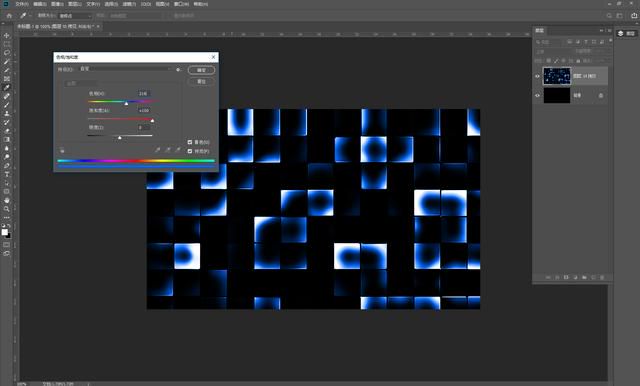
Task: Open the 图像 Image menu
Action: pyautogui.click(x=57, y=4)
